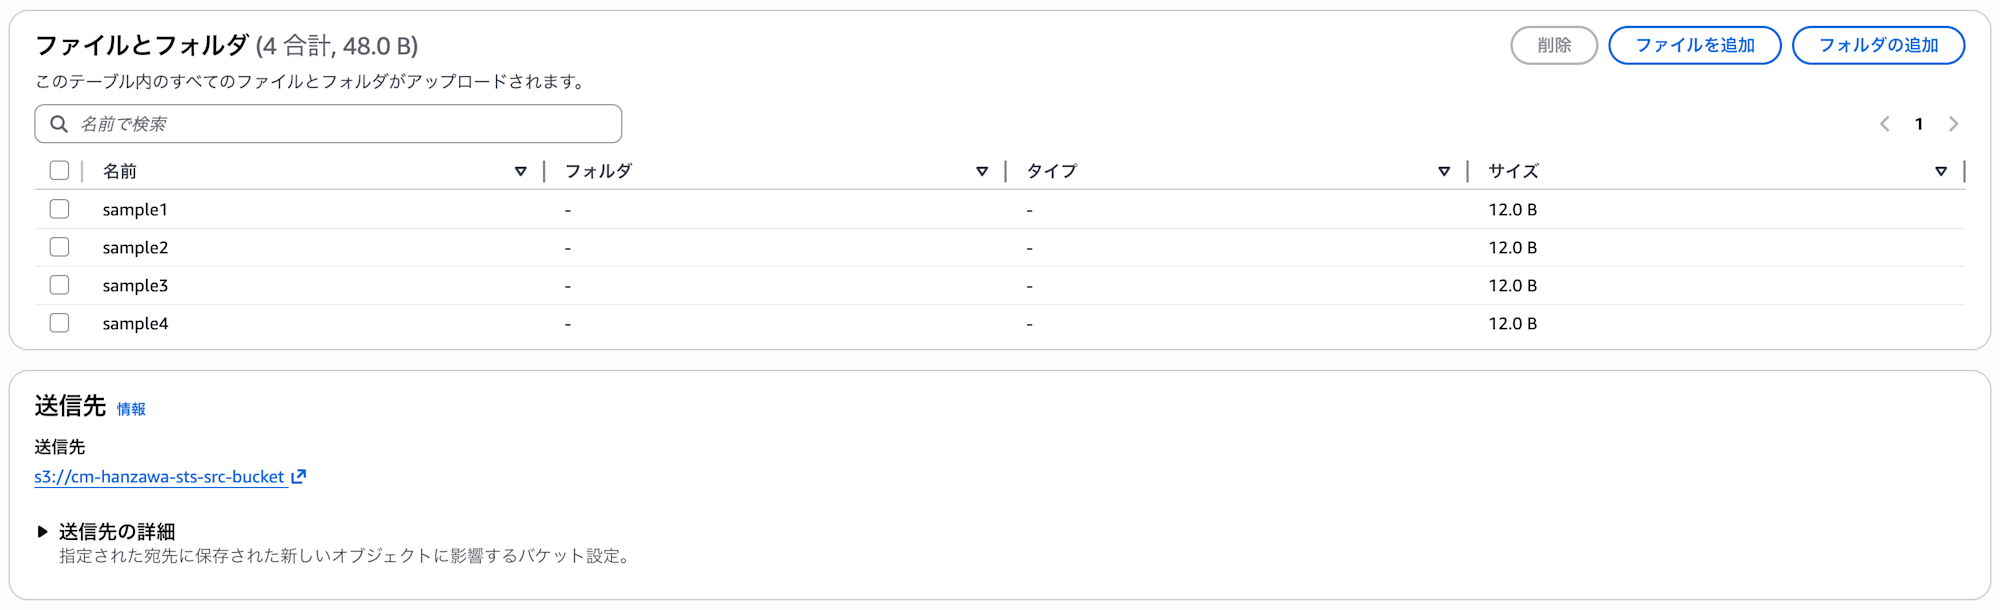
Task: Sort by タイプ column arrow
Action: click(x=1444, y=171)
